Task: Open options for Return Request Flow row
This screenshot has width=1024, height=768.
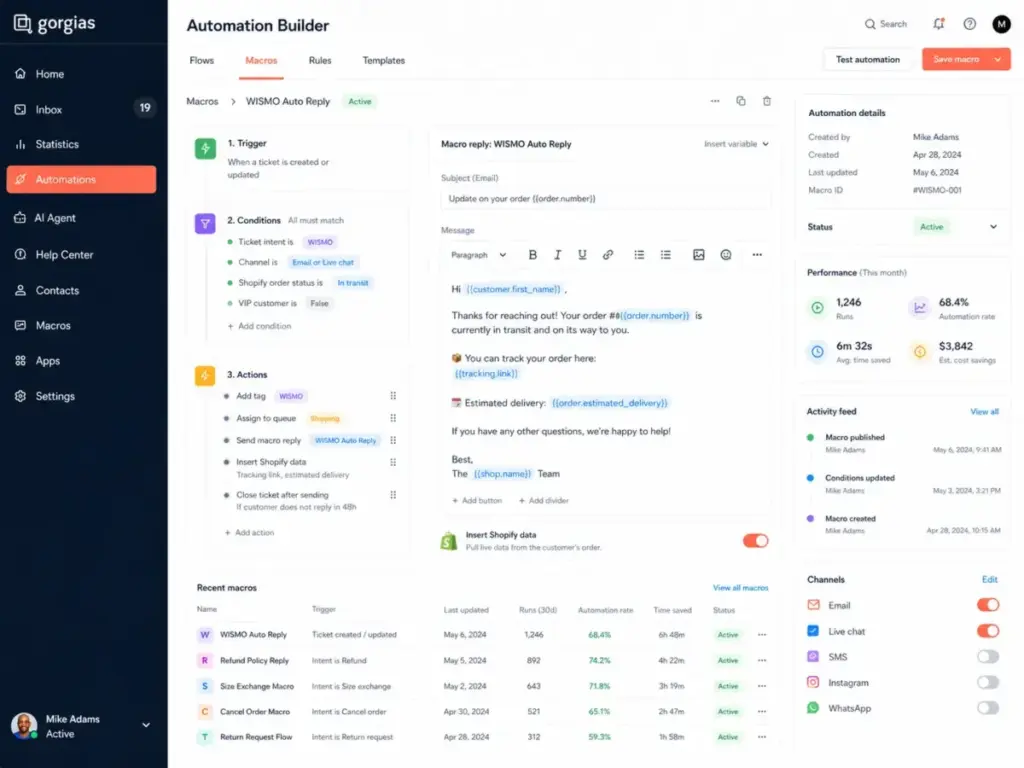Action: pos(762,737)
